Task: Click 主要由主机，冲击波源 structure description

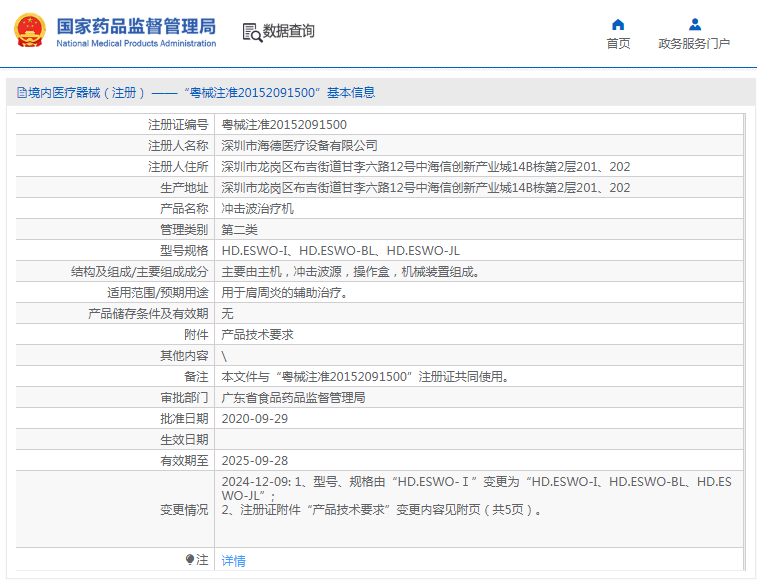Action: [x=351, y=272]
